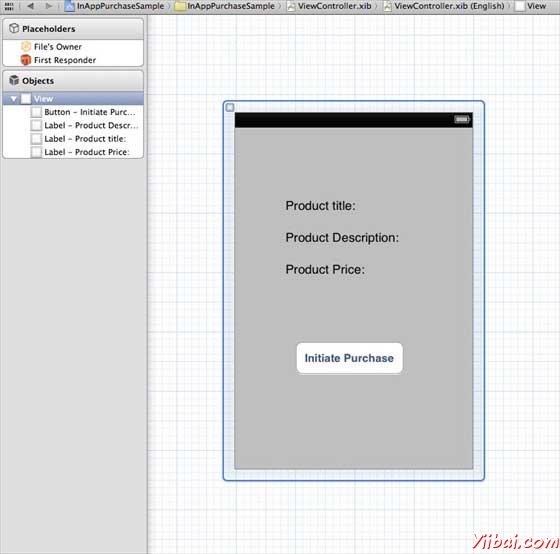
Task: Select the Product Price: label on canvas
Action: [325, 269]
